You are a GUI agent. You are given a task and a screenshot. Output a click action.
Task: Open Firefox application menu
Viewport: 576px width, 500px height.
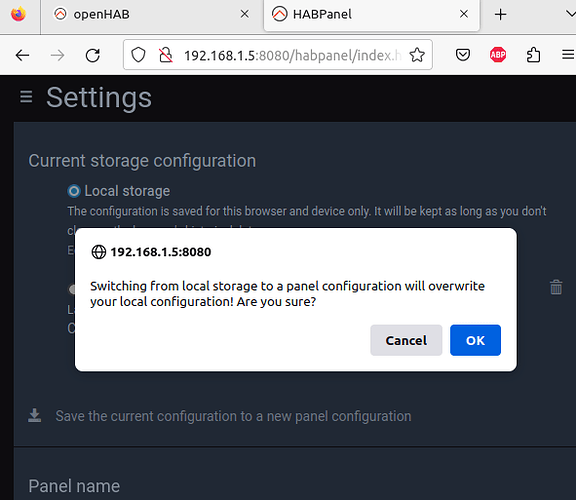[568, 55]
